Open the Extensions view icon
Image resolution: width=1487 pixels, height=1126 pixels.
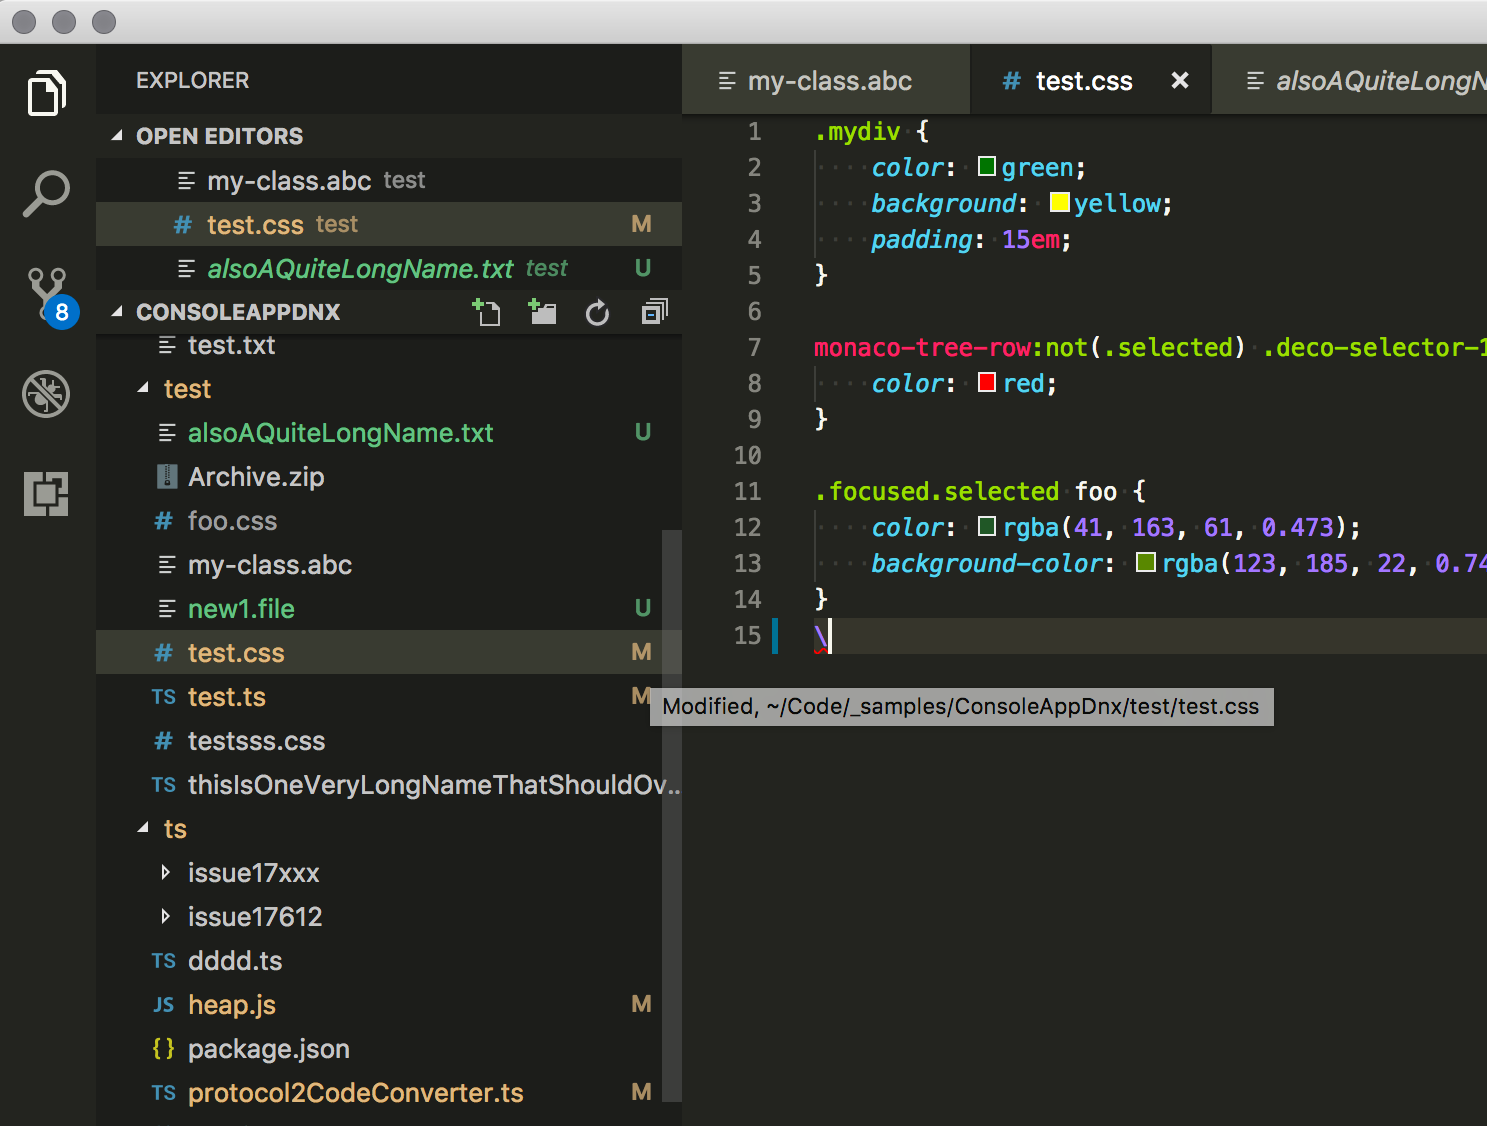tap(45, 492)
